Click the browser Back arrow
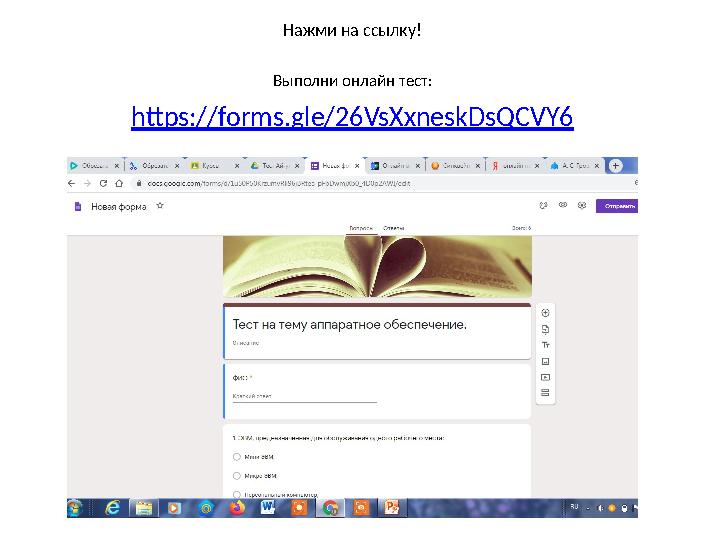 [72, 183]
